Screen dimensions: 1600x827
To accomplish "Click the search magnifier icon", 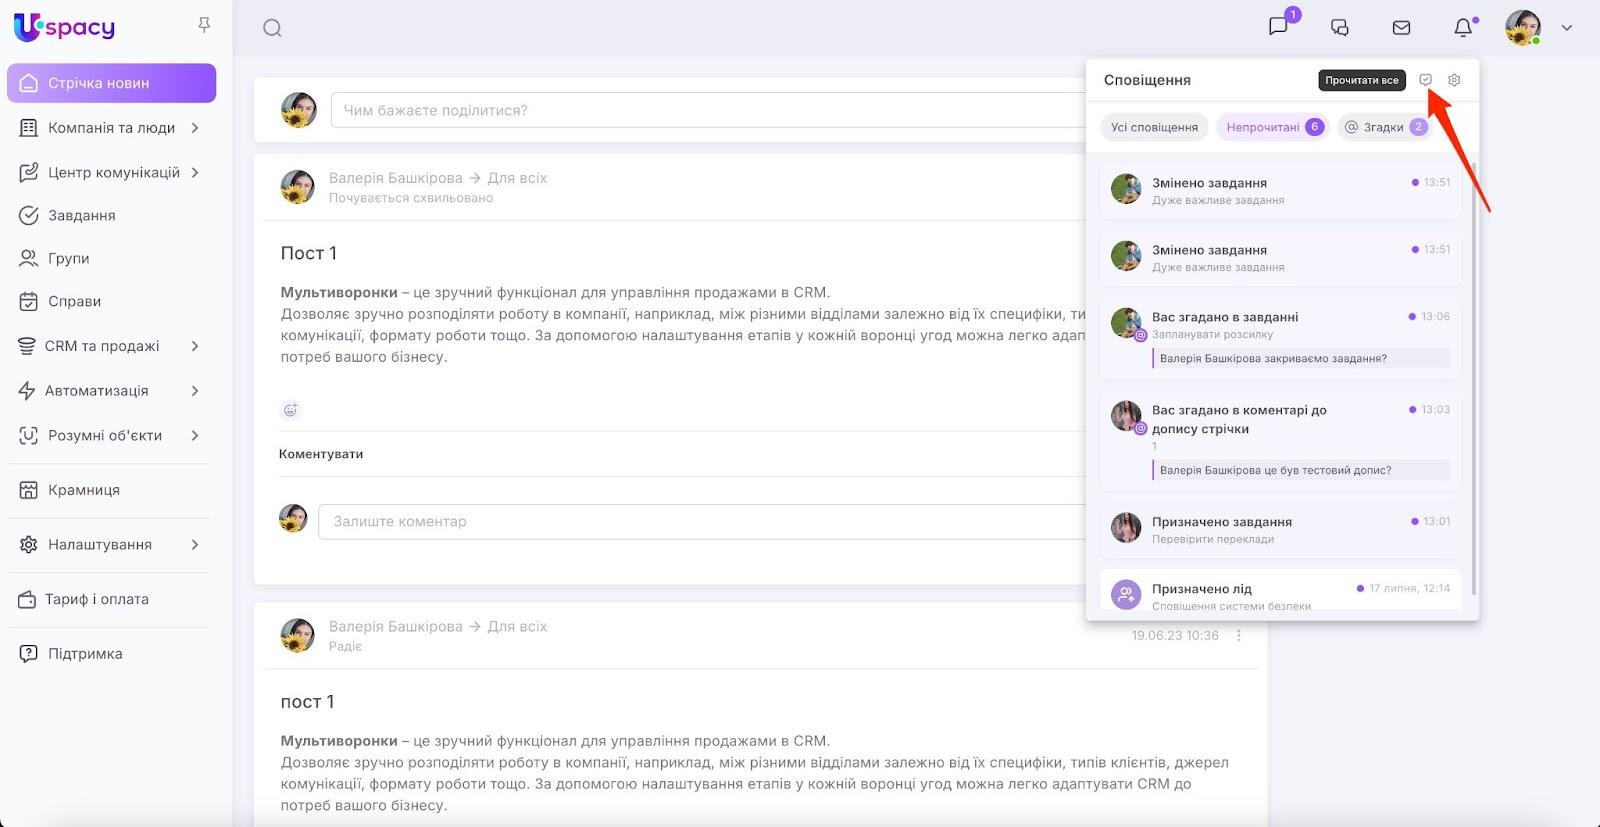I will coord(272,28).
